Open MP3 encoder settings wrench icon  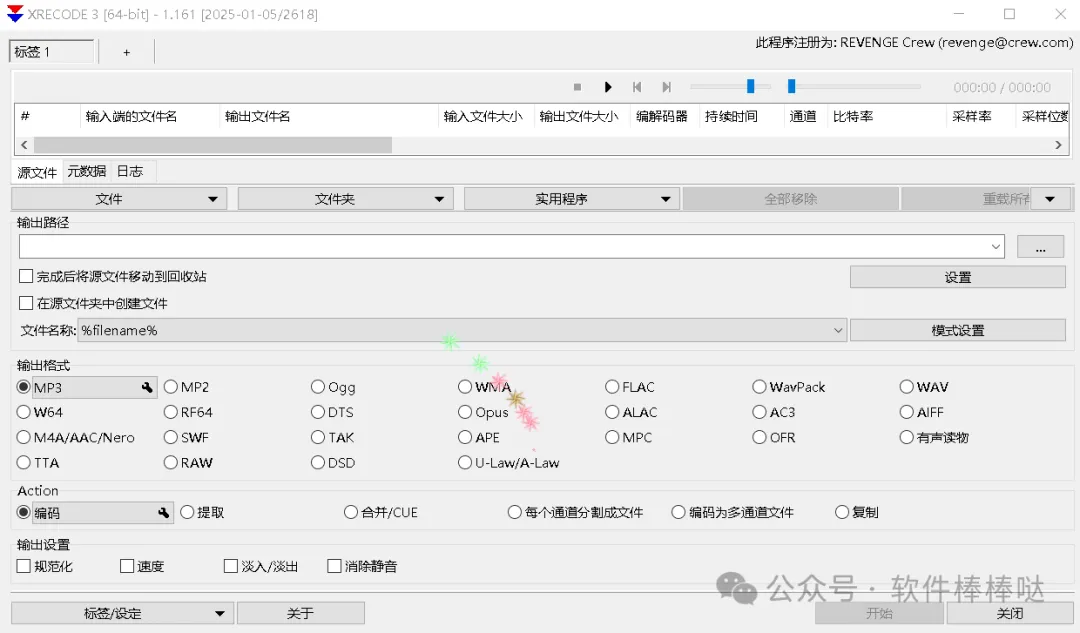(x=147, y=388)
